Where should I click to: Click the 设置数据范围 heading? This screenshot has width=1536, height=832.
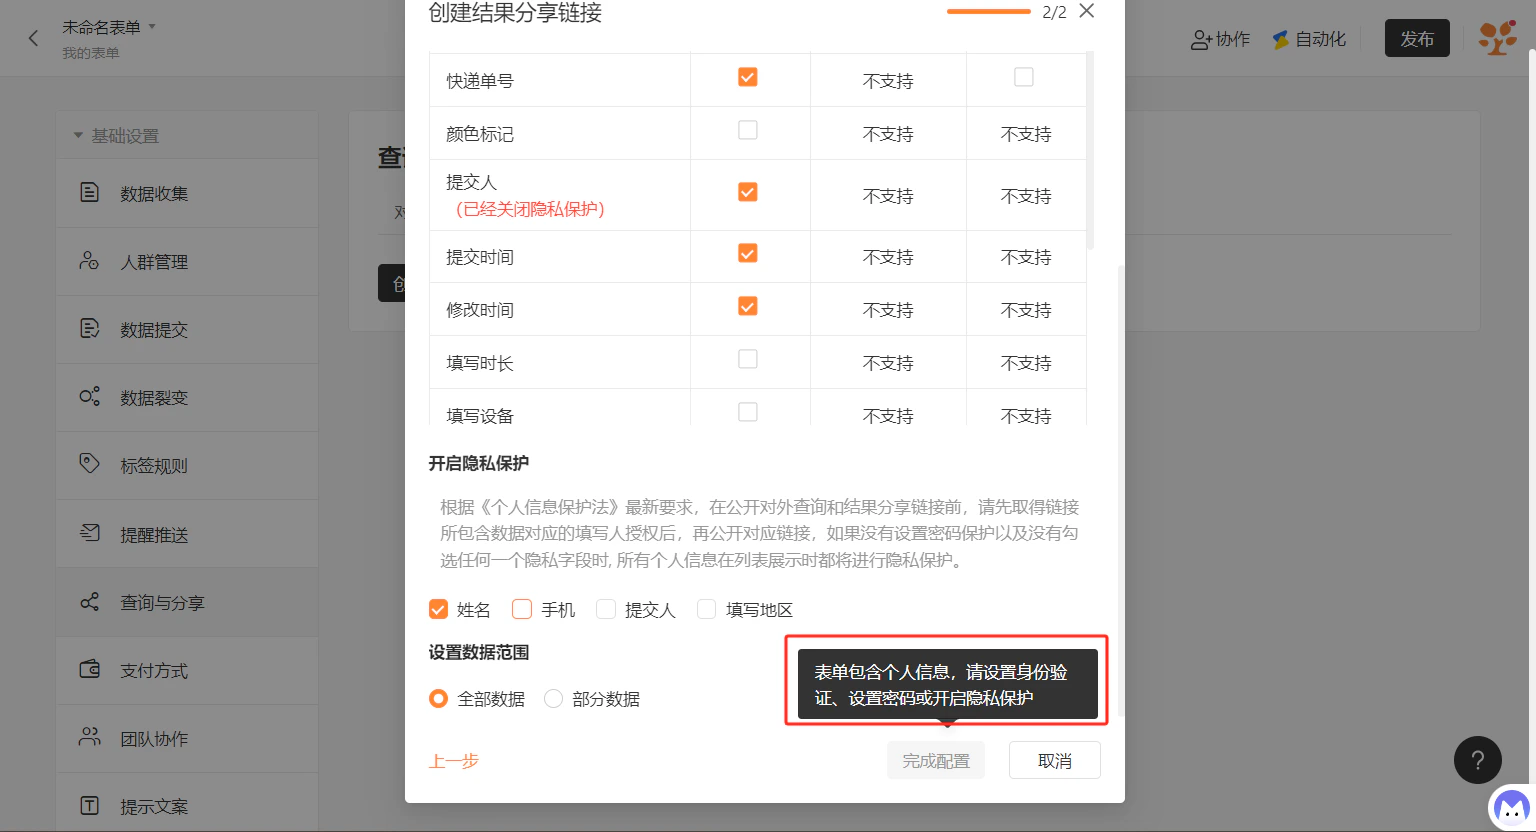(479, 652)
